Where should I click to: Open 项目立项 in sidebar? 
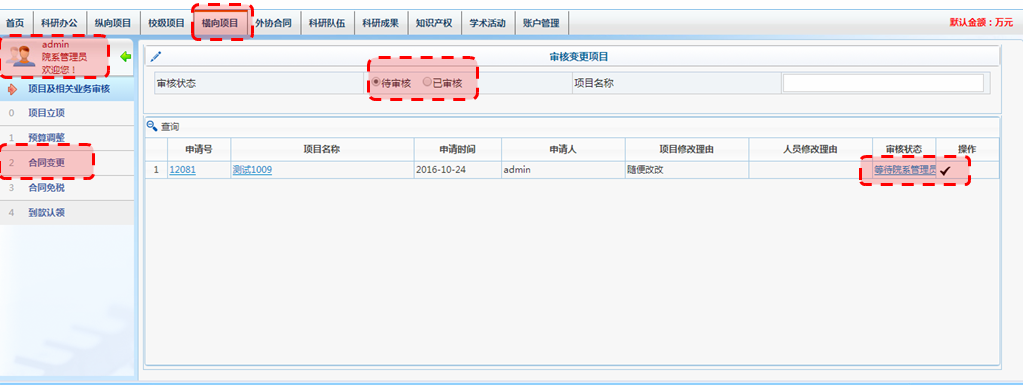[x=46, y=113]
